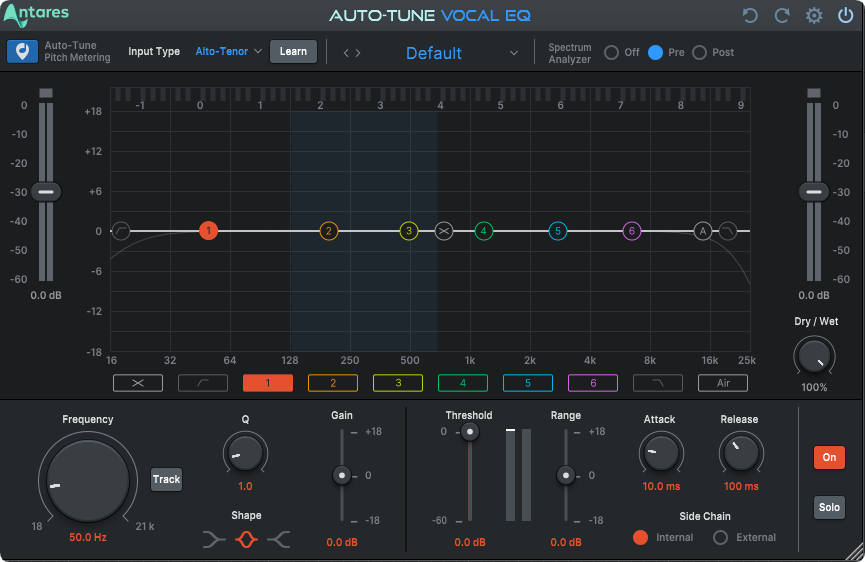
Task: Click the 10.0 ms attack value
Action: pyautogui.click(x=661, y=486)
